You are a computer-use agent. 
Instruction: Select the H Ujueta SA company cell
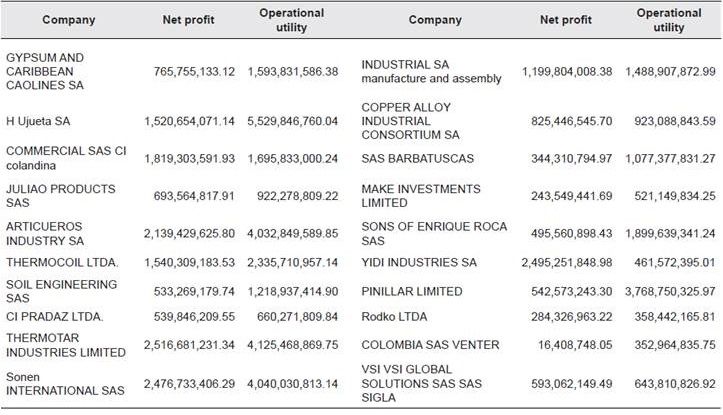[x=39, y=121]
